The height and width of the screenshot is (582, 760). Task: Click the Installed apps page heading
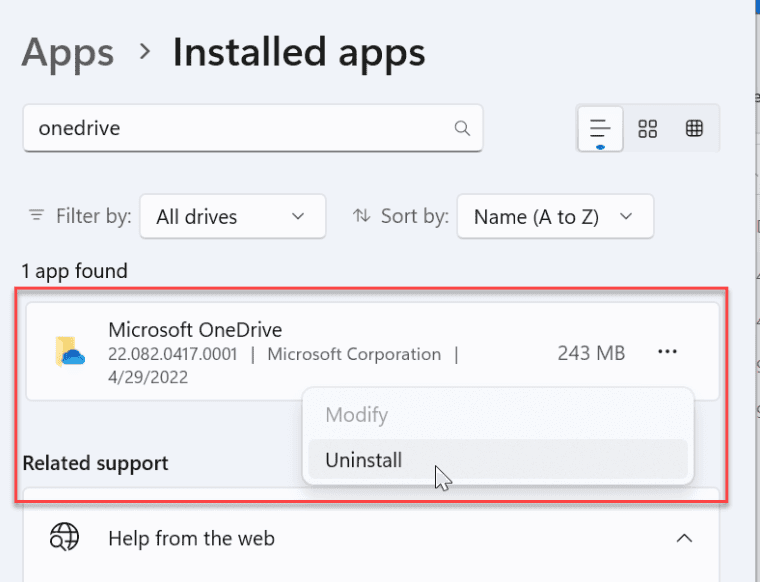(299, 52)
